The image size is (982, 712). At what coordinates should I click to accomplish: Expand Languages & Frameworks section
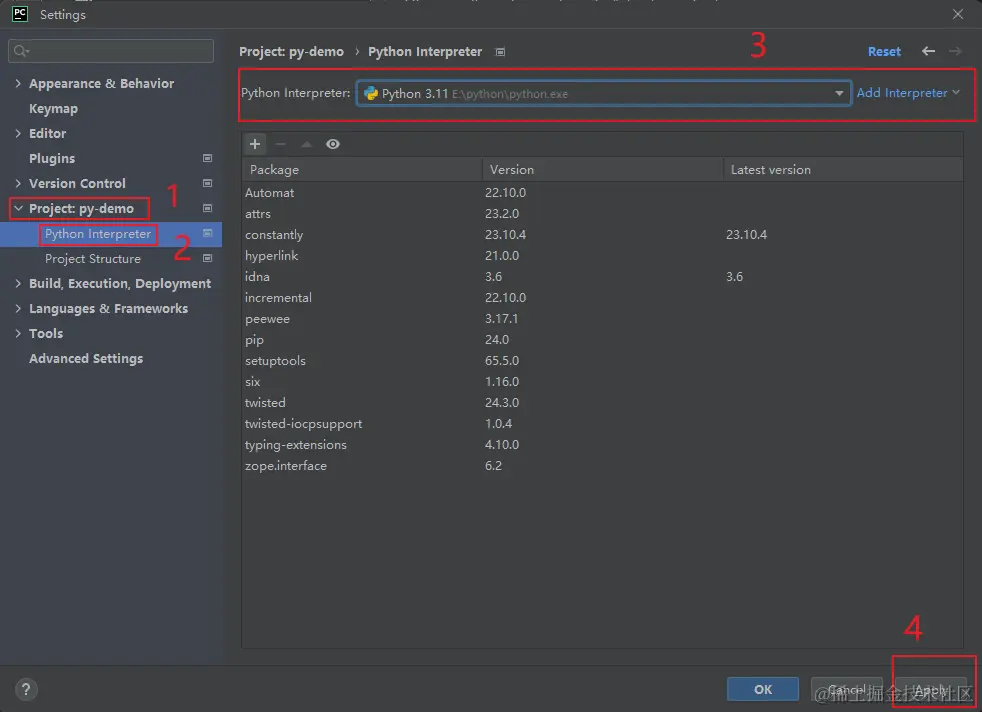coord(18,309)
